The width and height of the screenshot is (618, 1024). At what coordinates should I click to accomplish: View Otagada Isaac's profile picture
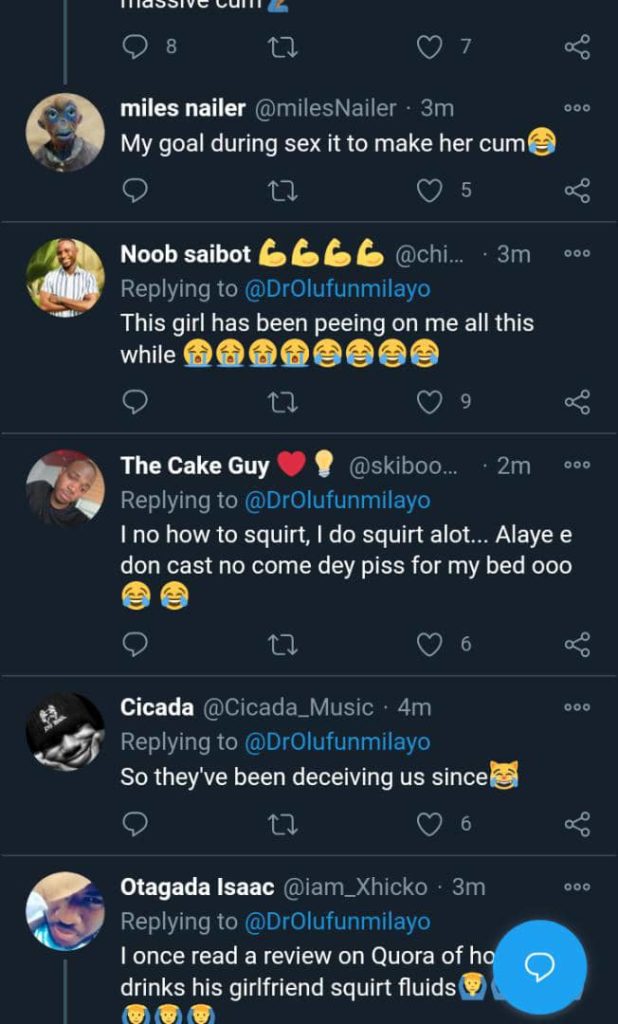(65, 910)
